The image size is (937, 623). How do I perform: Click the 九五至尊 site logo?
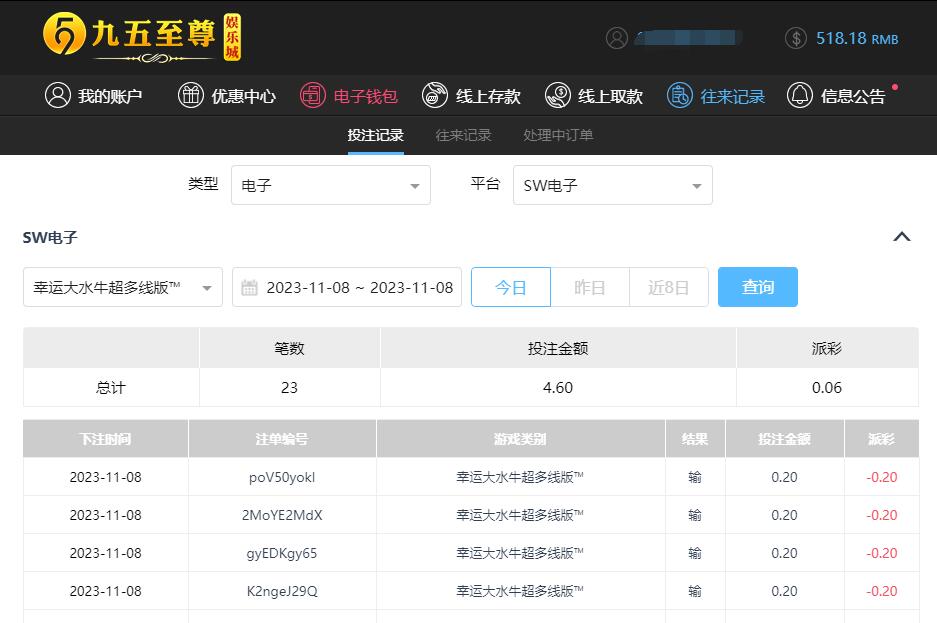pos(142,37)
